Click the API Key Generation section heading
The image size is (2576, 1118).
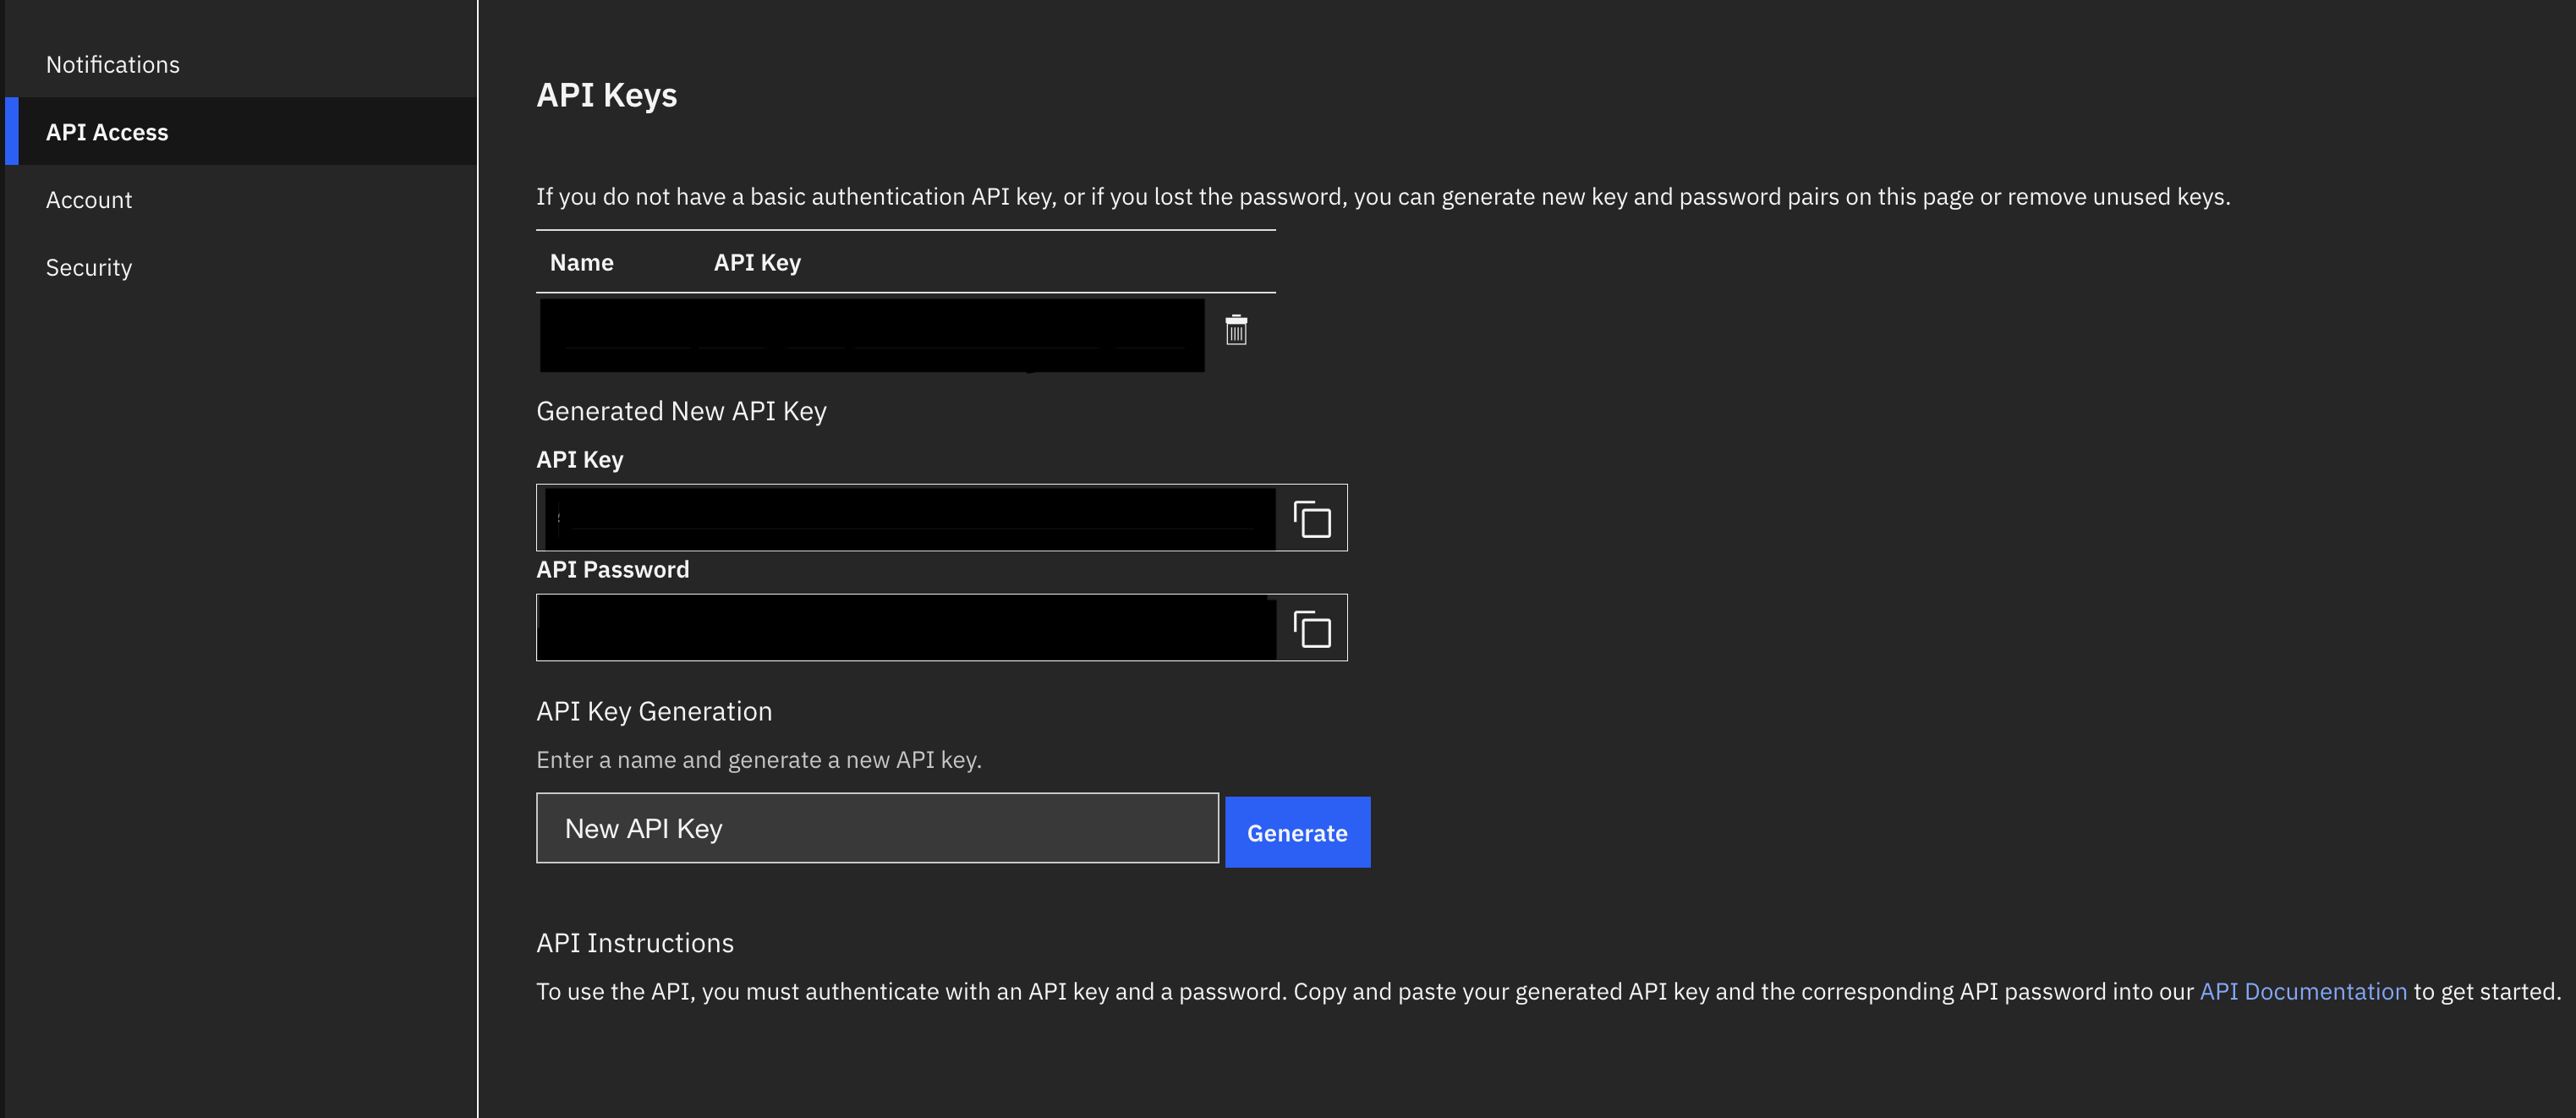(x=654, y=711)
